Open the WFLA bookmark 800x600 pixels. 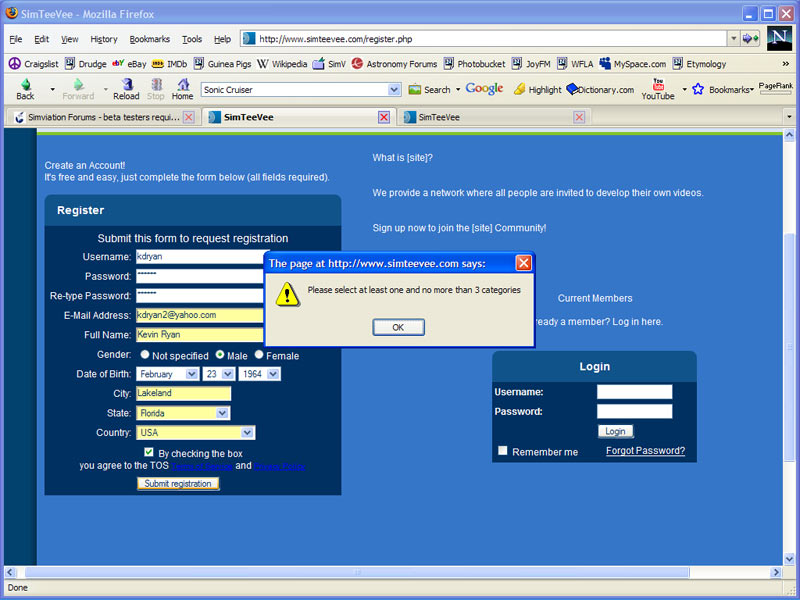point(575,64)
